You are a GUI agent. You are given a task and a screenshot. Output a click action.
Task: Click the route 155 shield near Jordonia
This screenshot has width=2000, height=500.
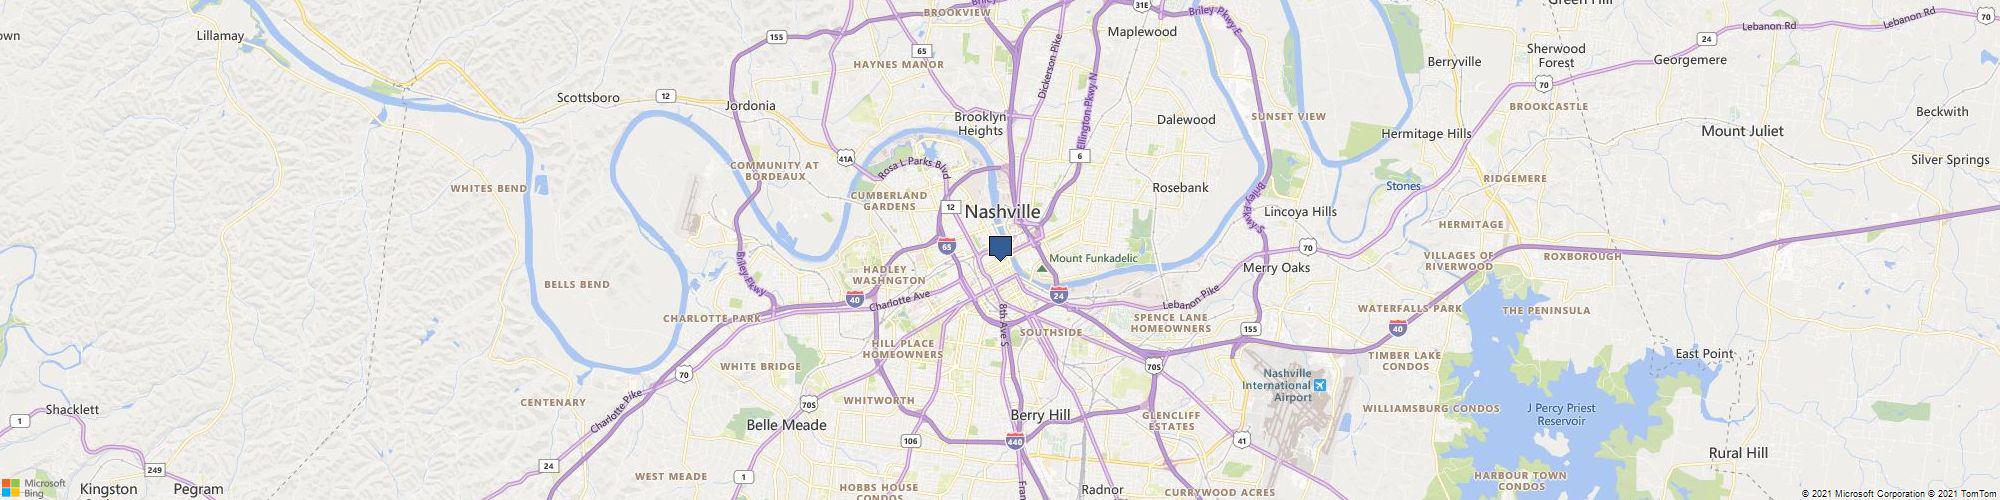coord(776,37)
